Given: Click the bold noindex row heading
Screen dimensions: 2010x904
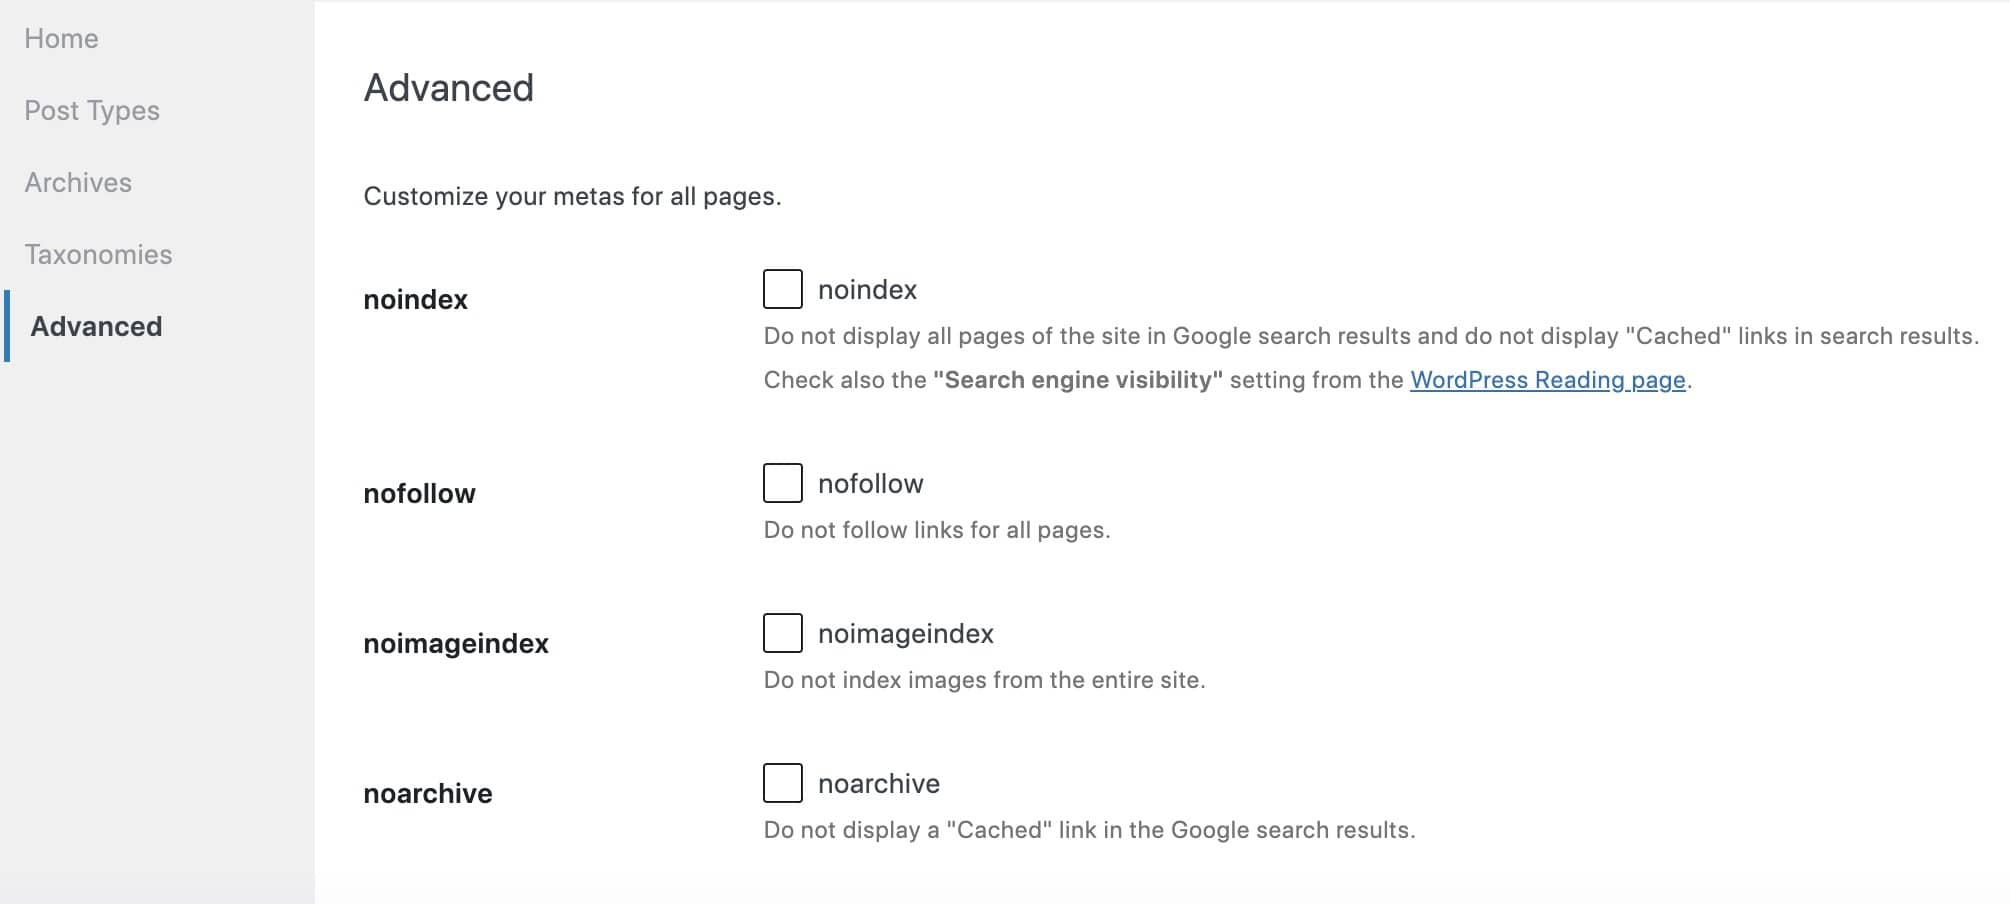Looking at the screenshot, I should (x=415, y=300).
